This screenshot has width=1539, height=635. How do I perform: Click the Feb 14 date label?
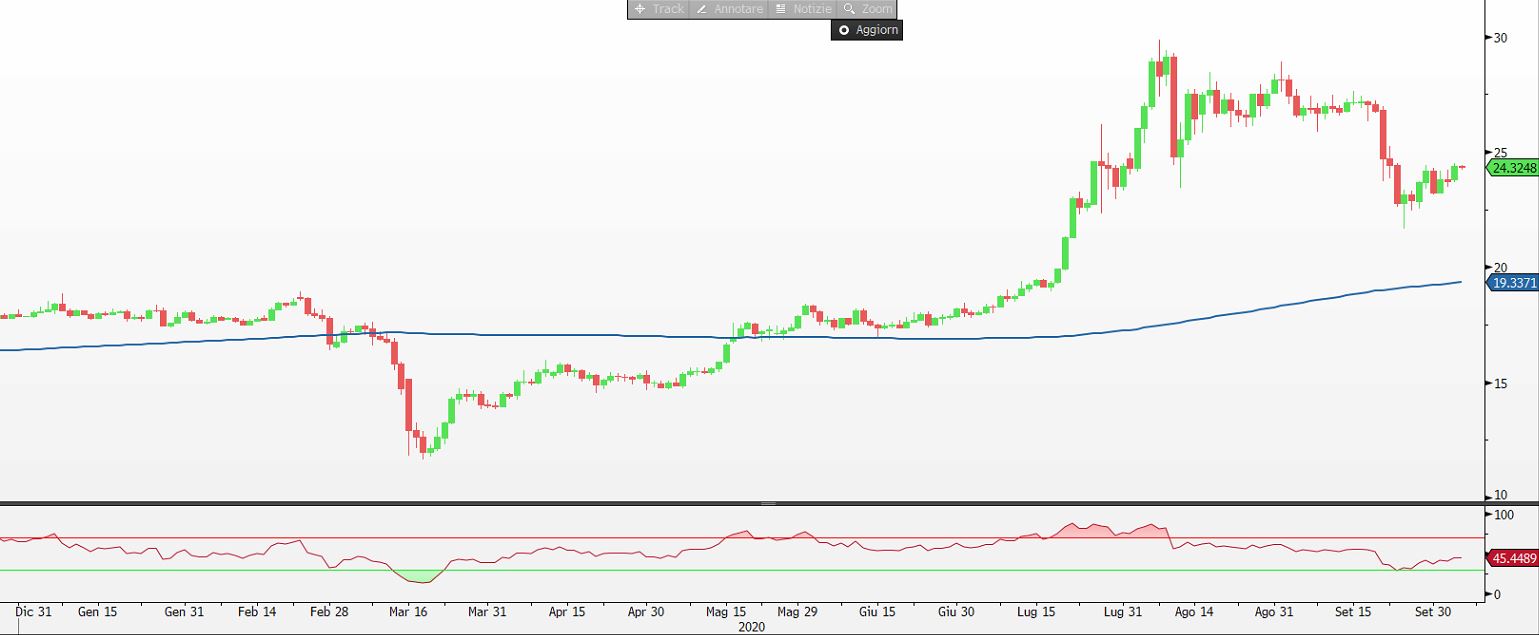(x=258, y=611)
